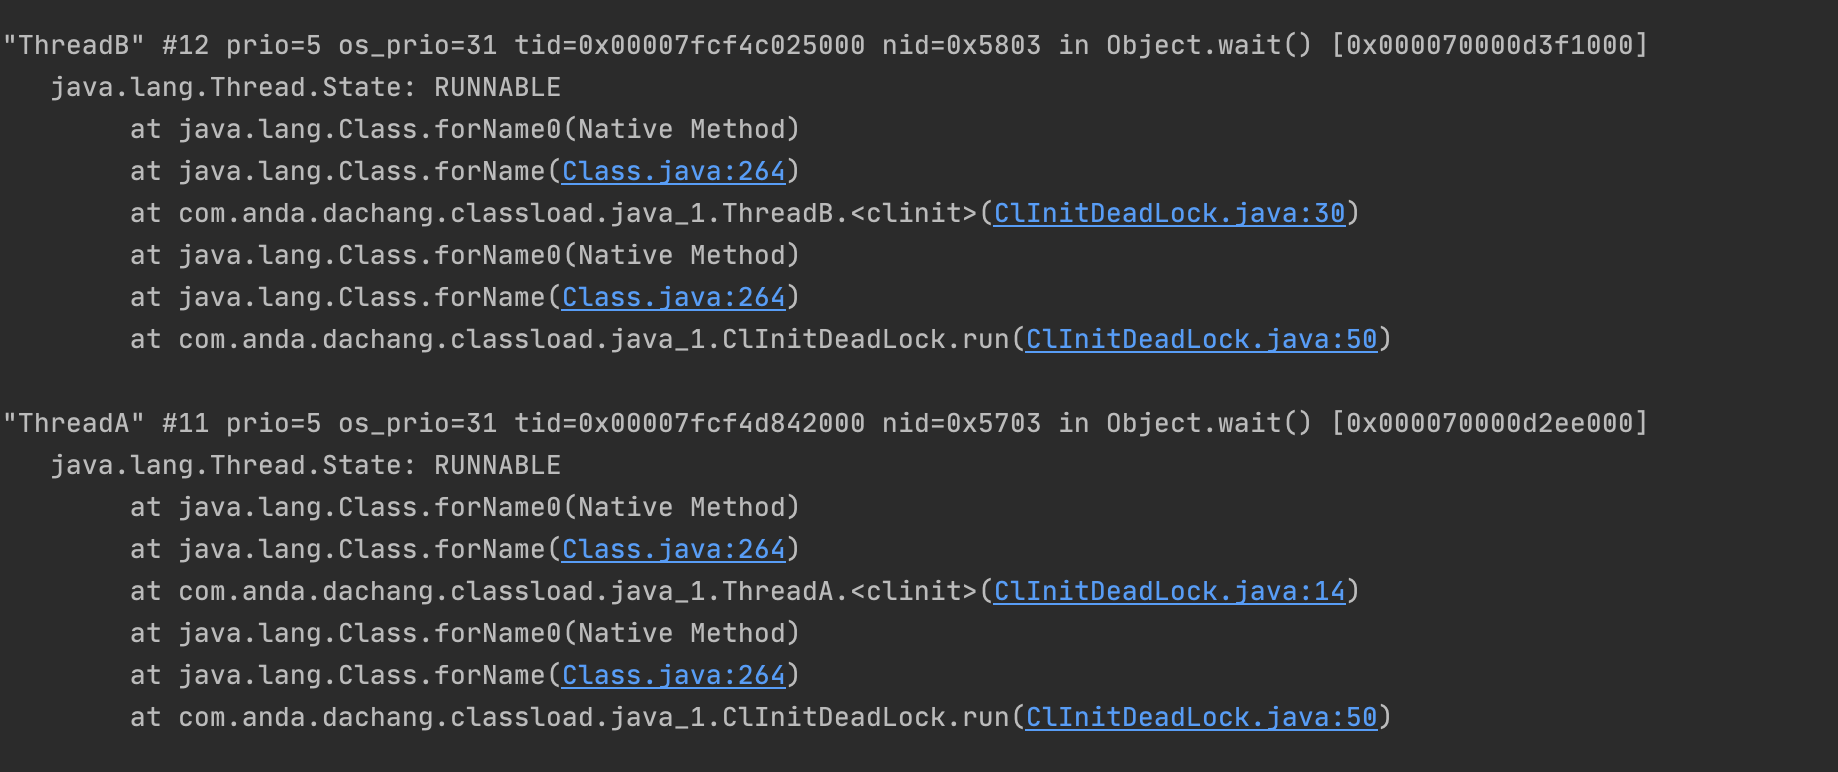The height and width of the screenshot is (772, 1838).
Task: Click the [0x000070000d2ee000] address text
Action: [x=1489, y=423]
